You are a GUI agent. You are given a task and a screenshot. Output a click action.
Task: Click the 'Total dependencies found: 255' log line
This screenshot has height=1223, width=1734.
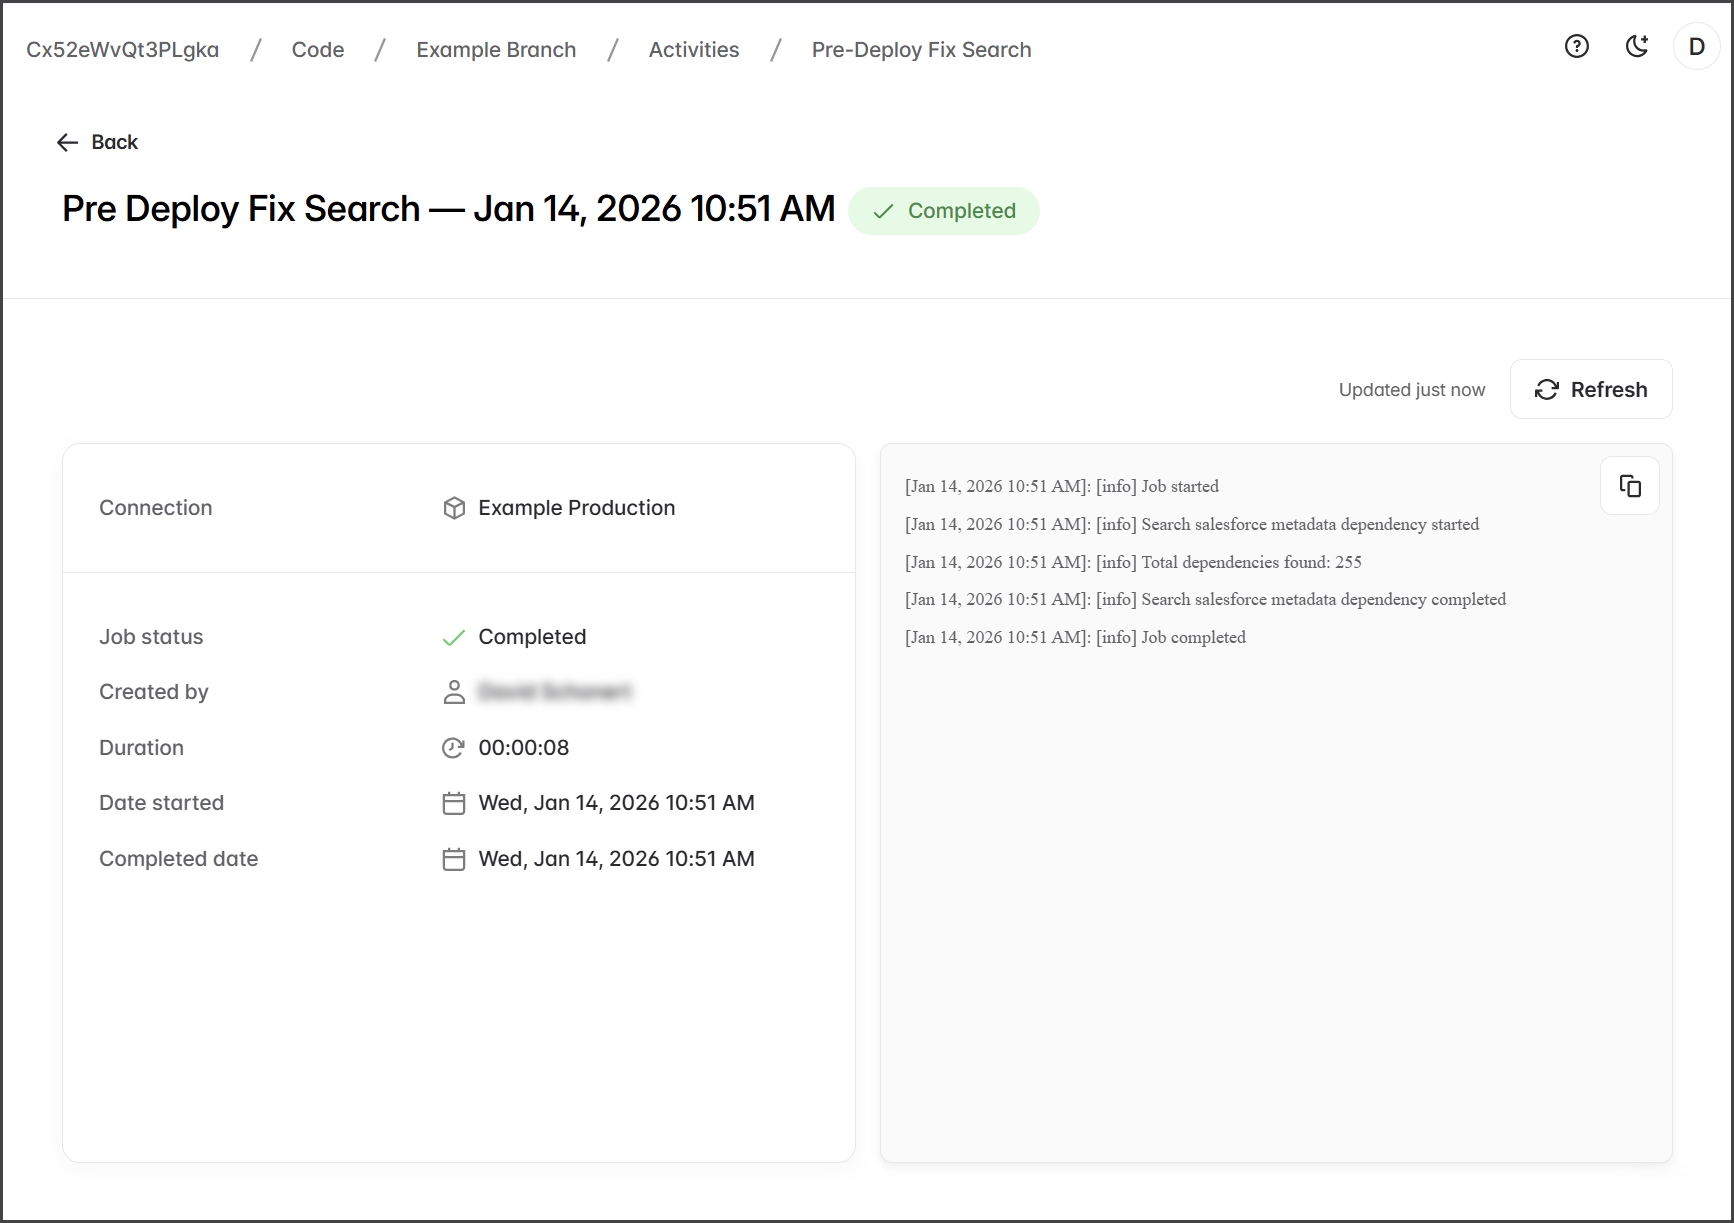pyautogui.click(x=1133, y=562)
